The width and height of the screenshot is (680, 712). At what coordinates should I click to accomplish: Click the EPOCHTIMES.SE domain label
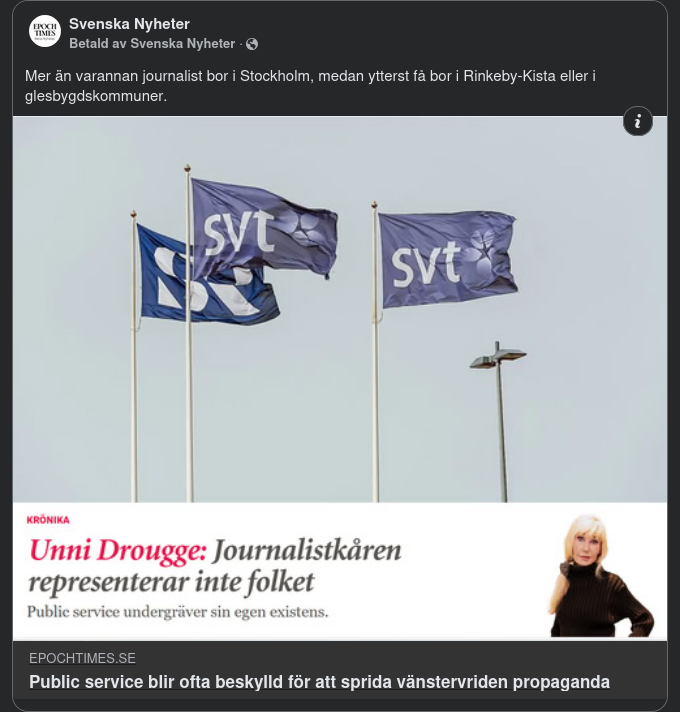[82, 658]
